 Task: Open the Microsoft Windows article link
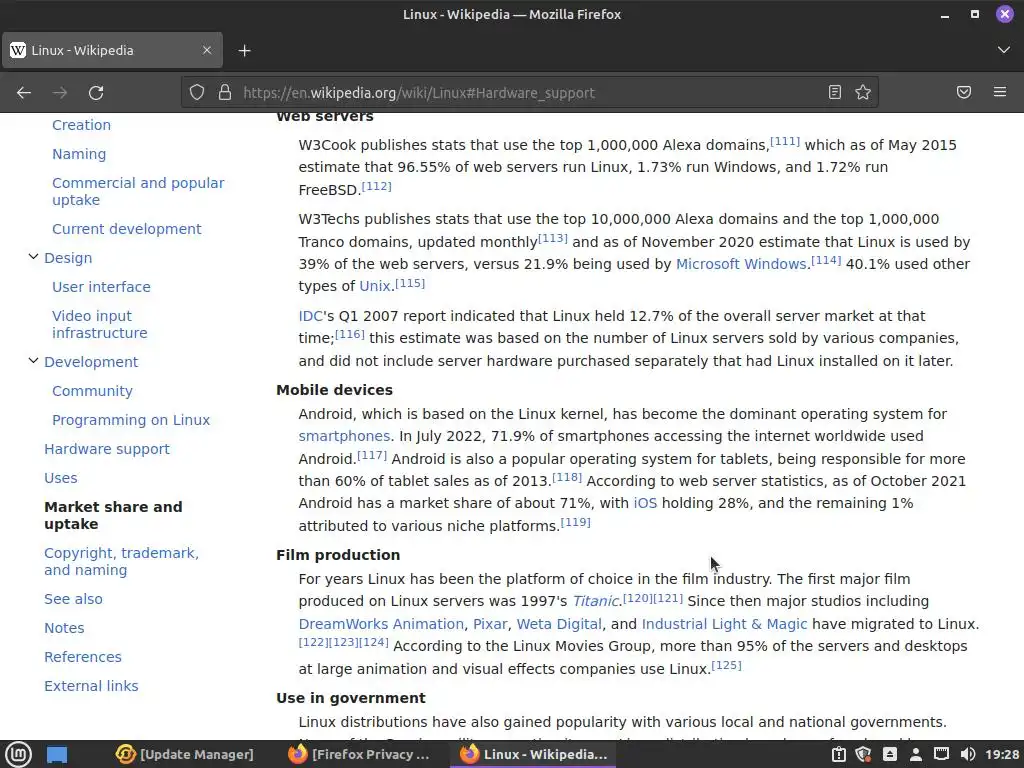(741, 264)
